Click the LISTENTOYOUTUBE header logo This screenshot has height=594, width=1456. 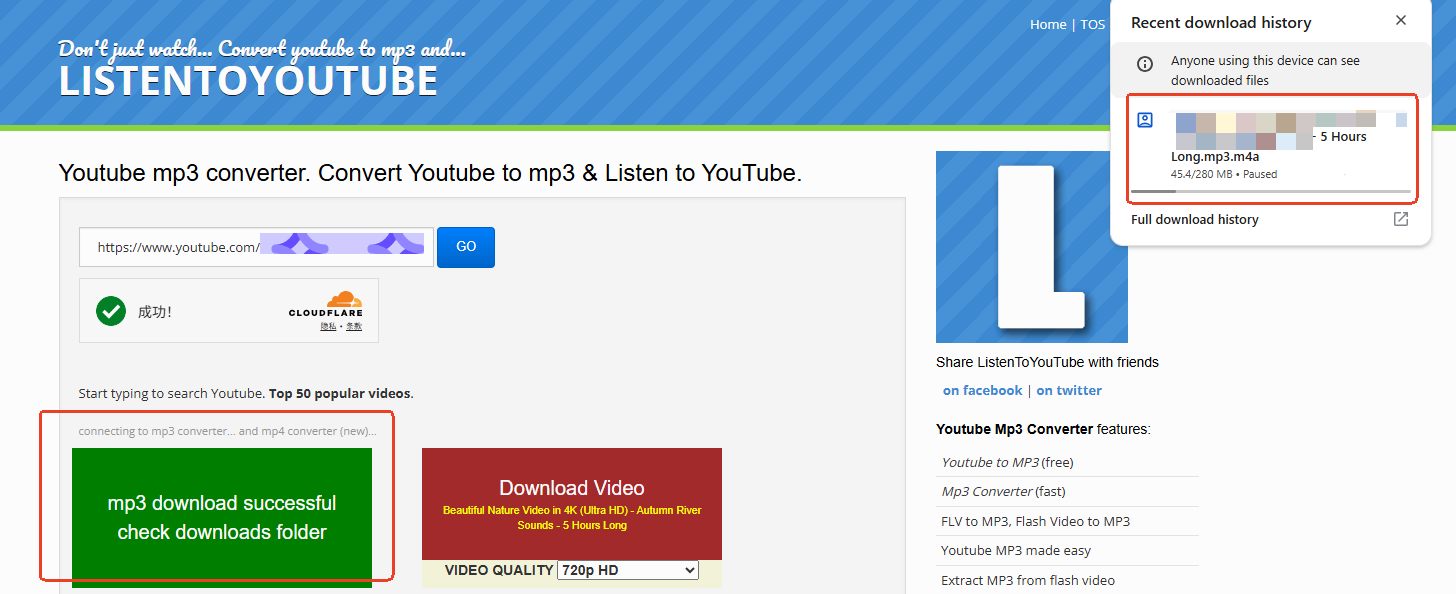tap(248, 80)
